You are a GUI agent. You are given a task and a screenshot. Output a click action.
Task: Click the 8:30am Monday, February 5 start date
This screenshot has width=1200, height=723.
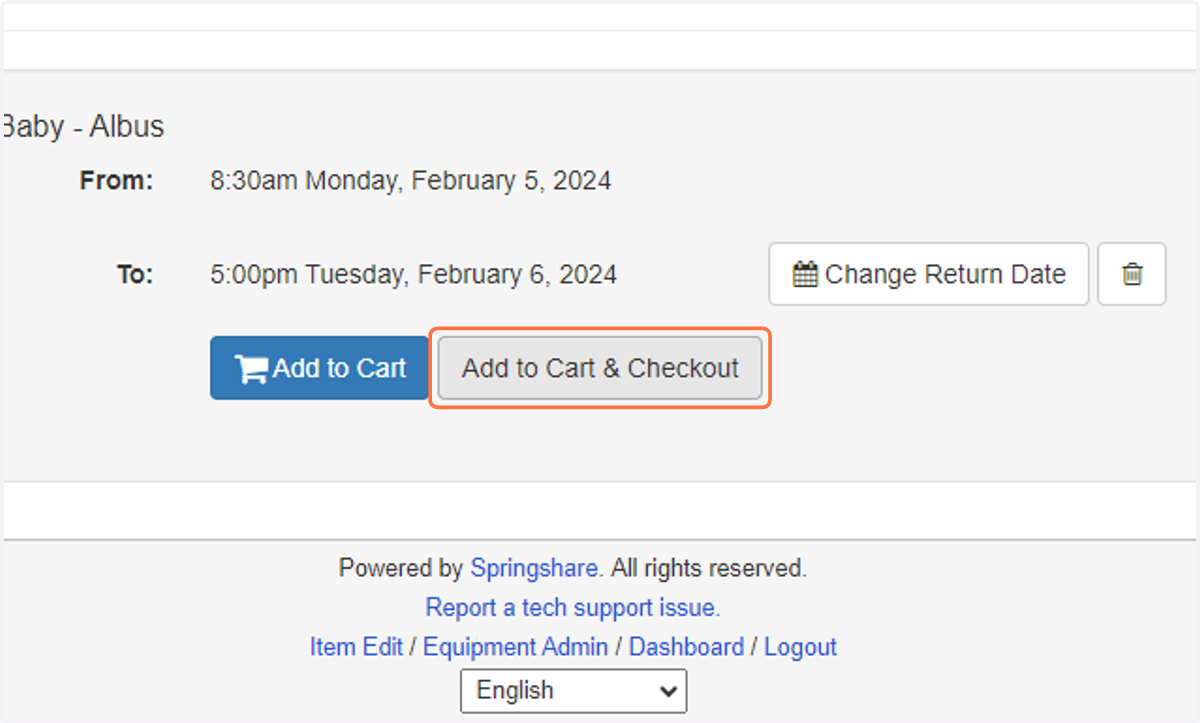pyautogui.click(x=411, y=181)
